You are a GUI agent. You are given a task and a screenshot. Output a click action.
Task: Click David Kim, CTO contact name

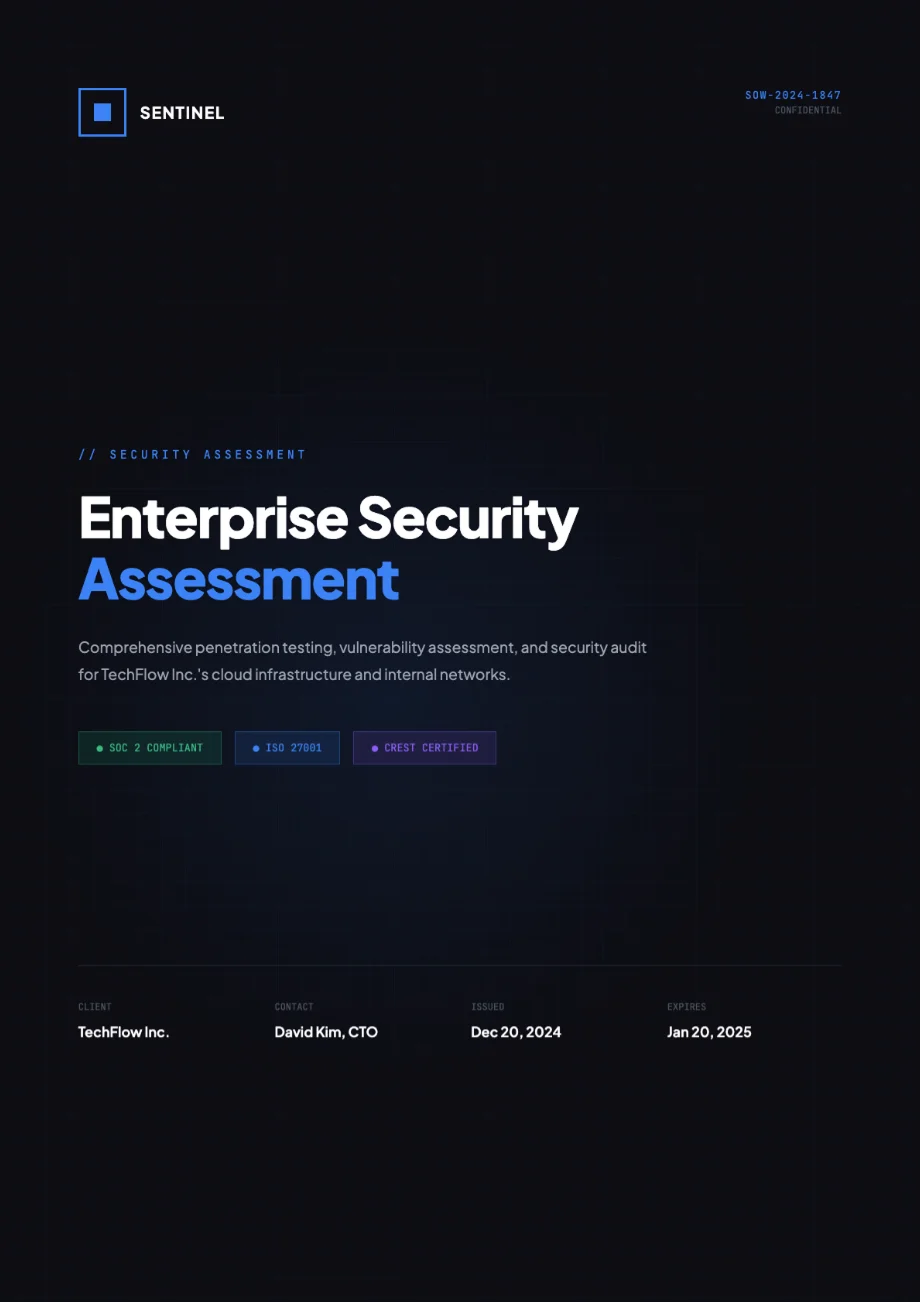(x=326, y=1032)
